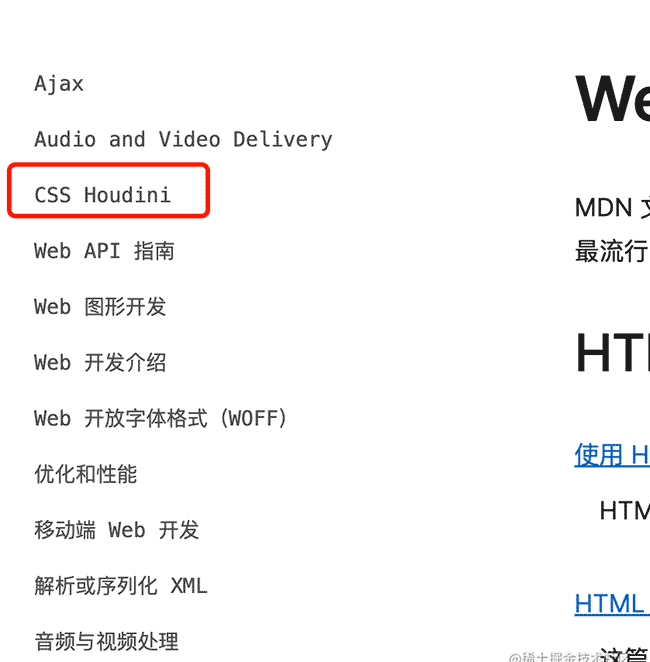Follow the blue HTML link
This screenshot has width=650, height=662.
(x=612, y=604)
